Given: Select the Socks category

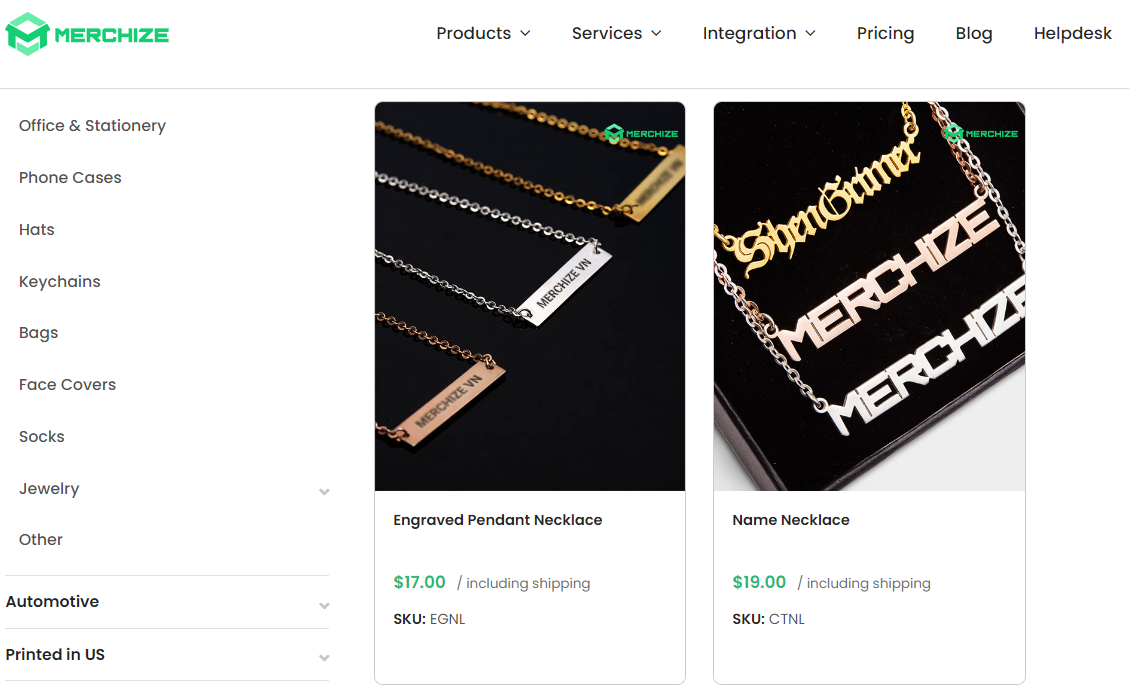Looking at the screenshot, I should coord(41,436).
